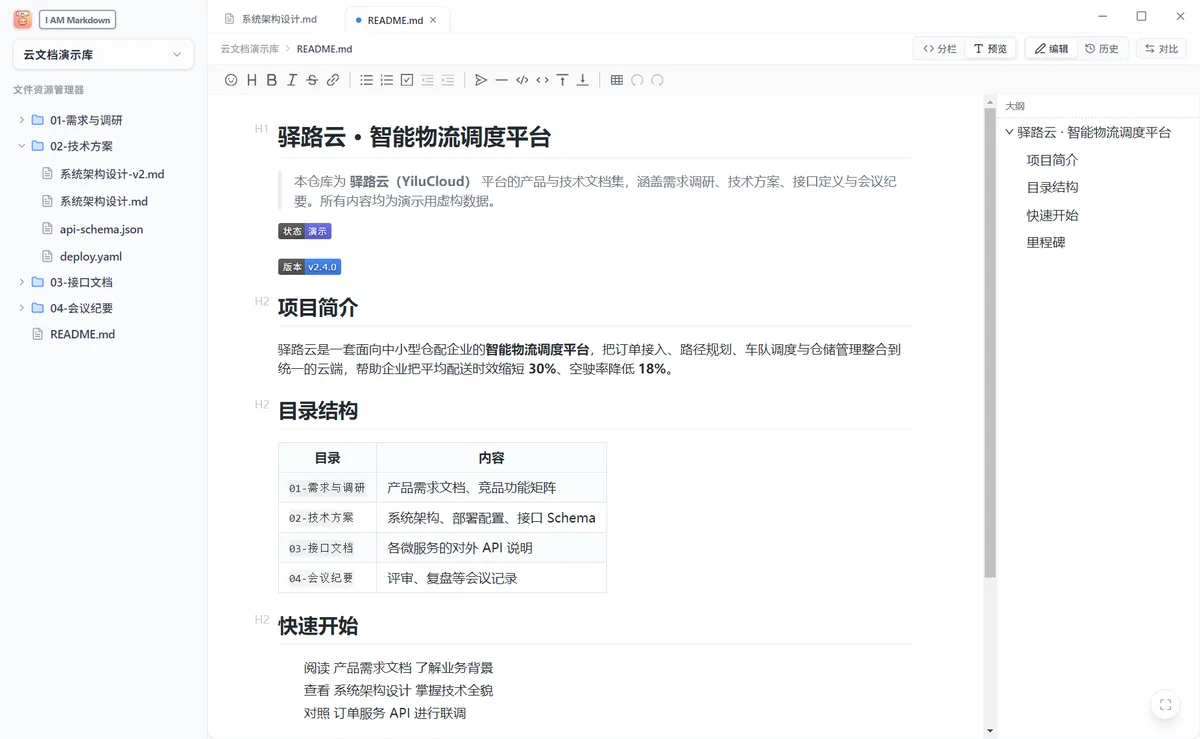
Task: Jump to 快速开始 in outline
Action: click(1052, 215)
